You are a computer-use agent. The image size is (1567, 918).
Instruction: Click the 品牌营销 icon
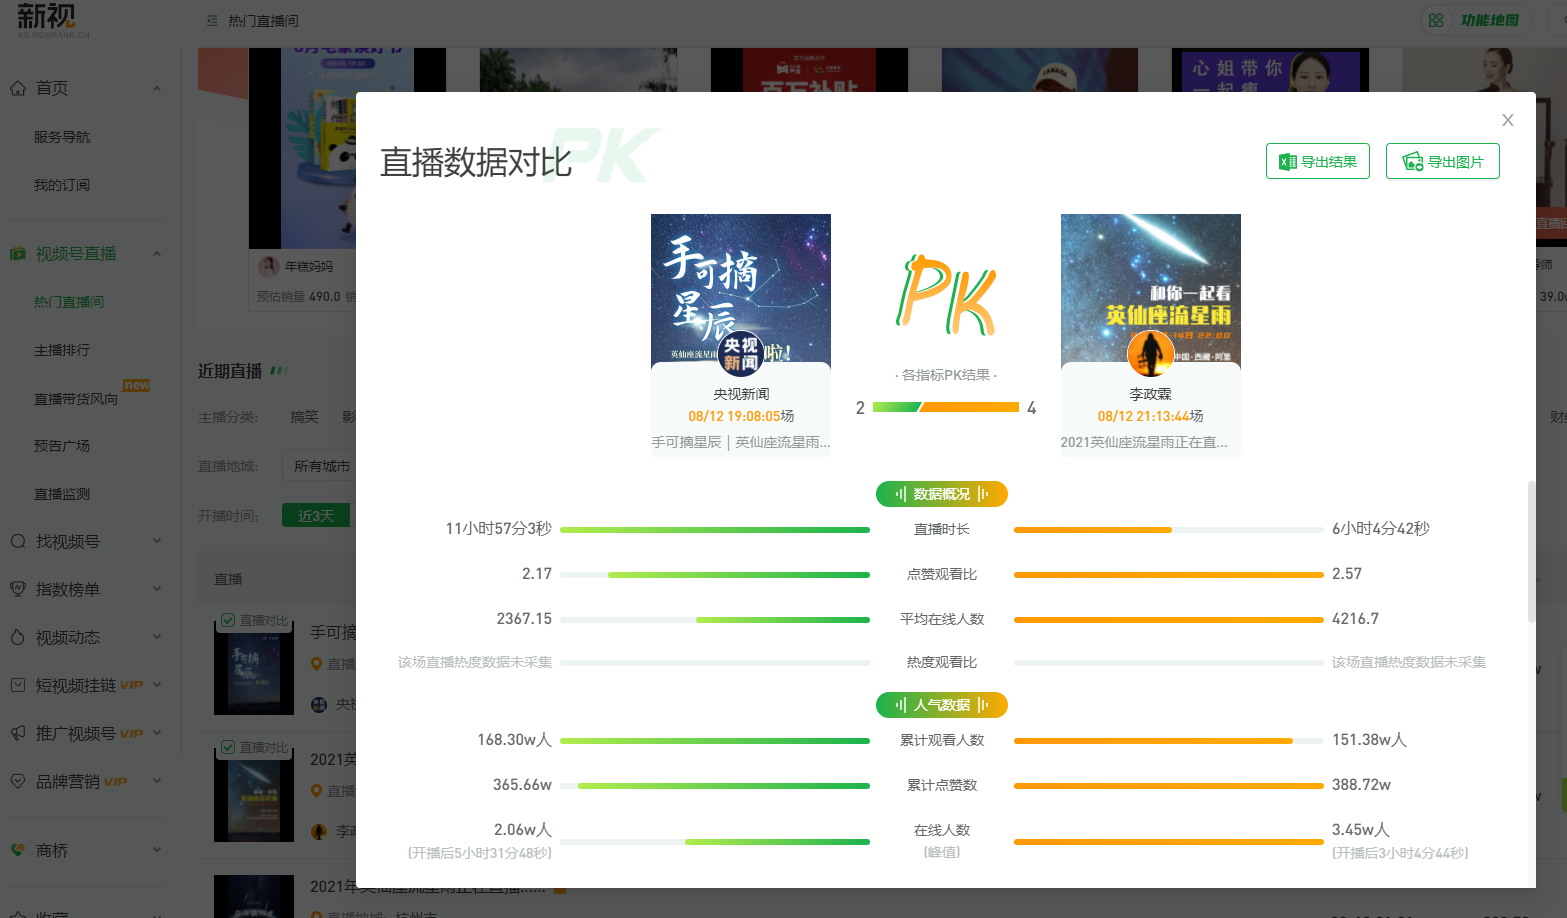point(18,781)
